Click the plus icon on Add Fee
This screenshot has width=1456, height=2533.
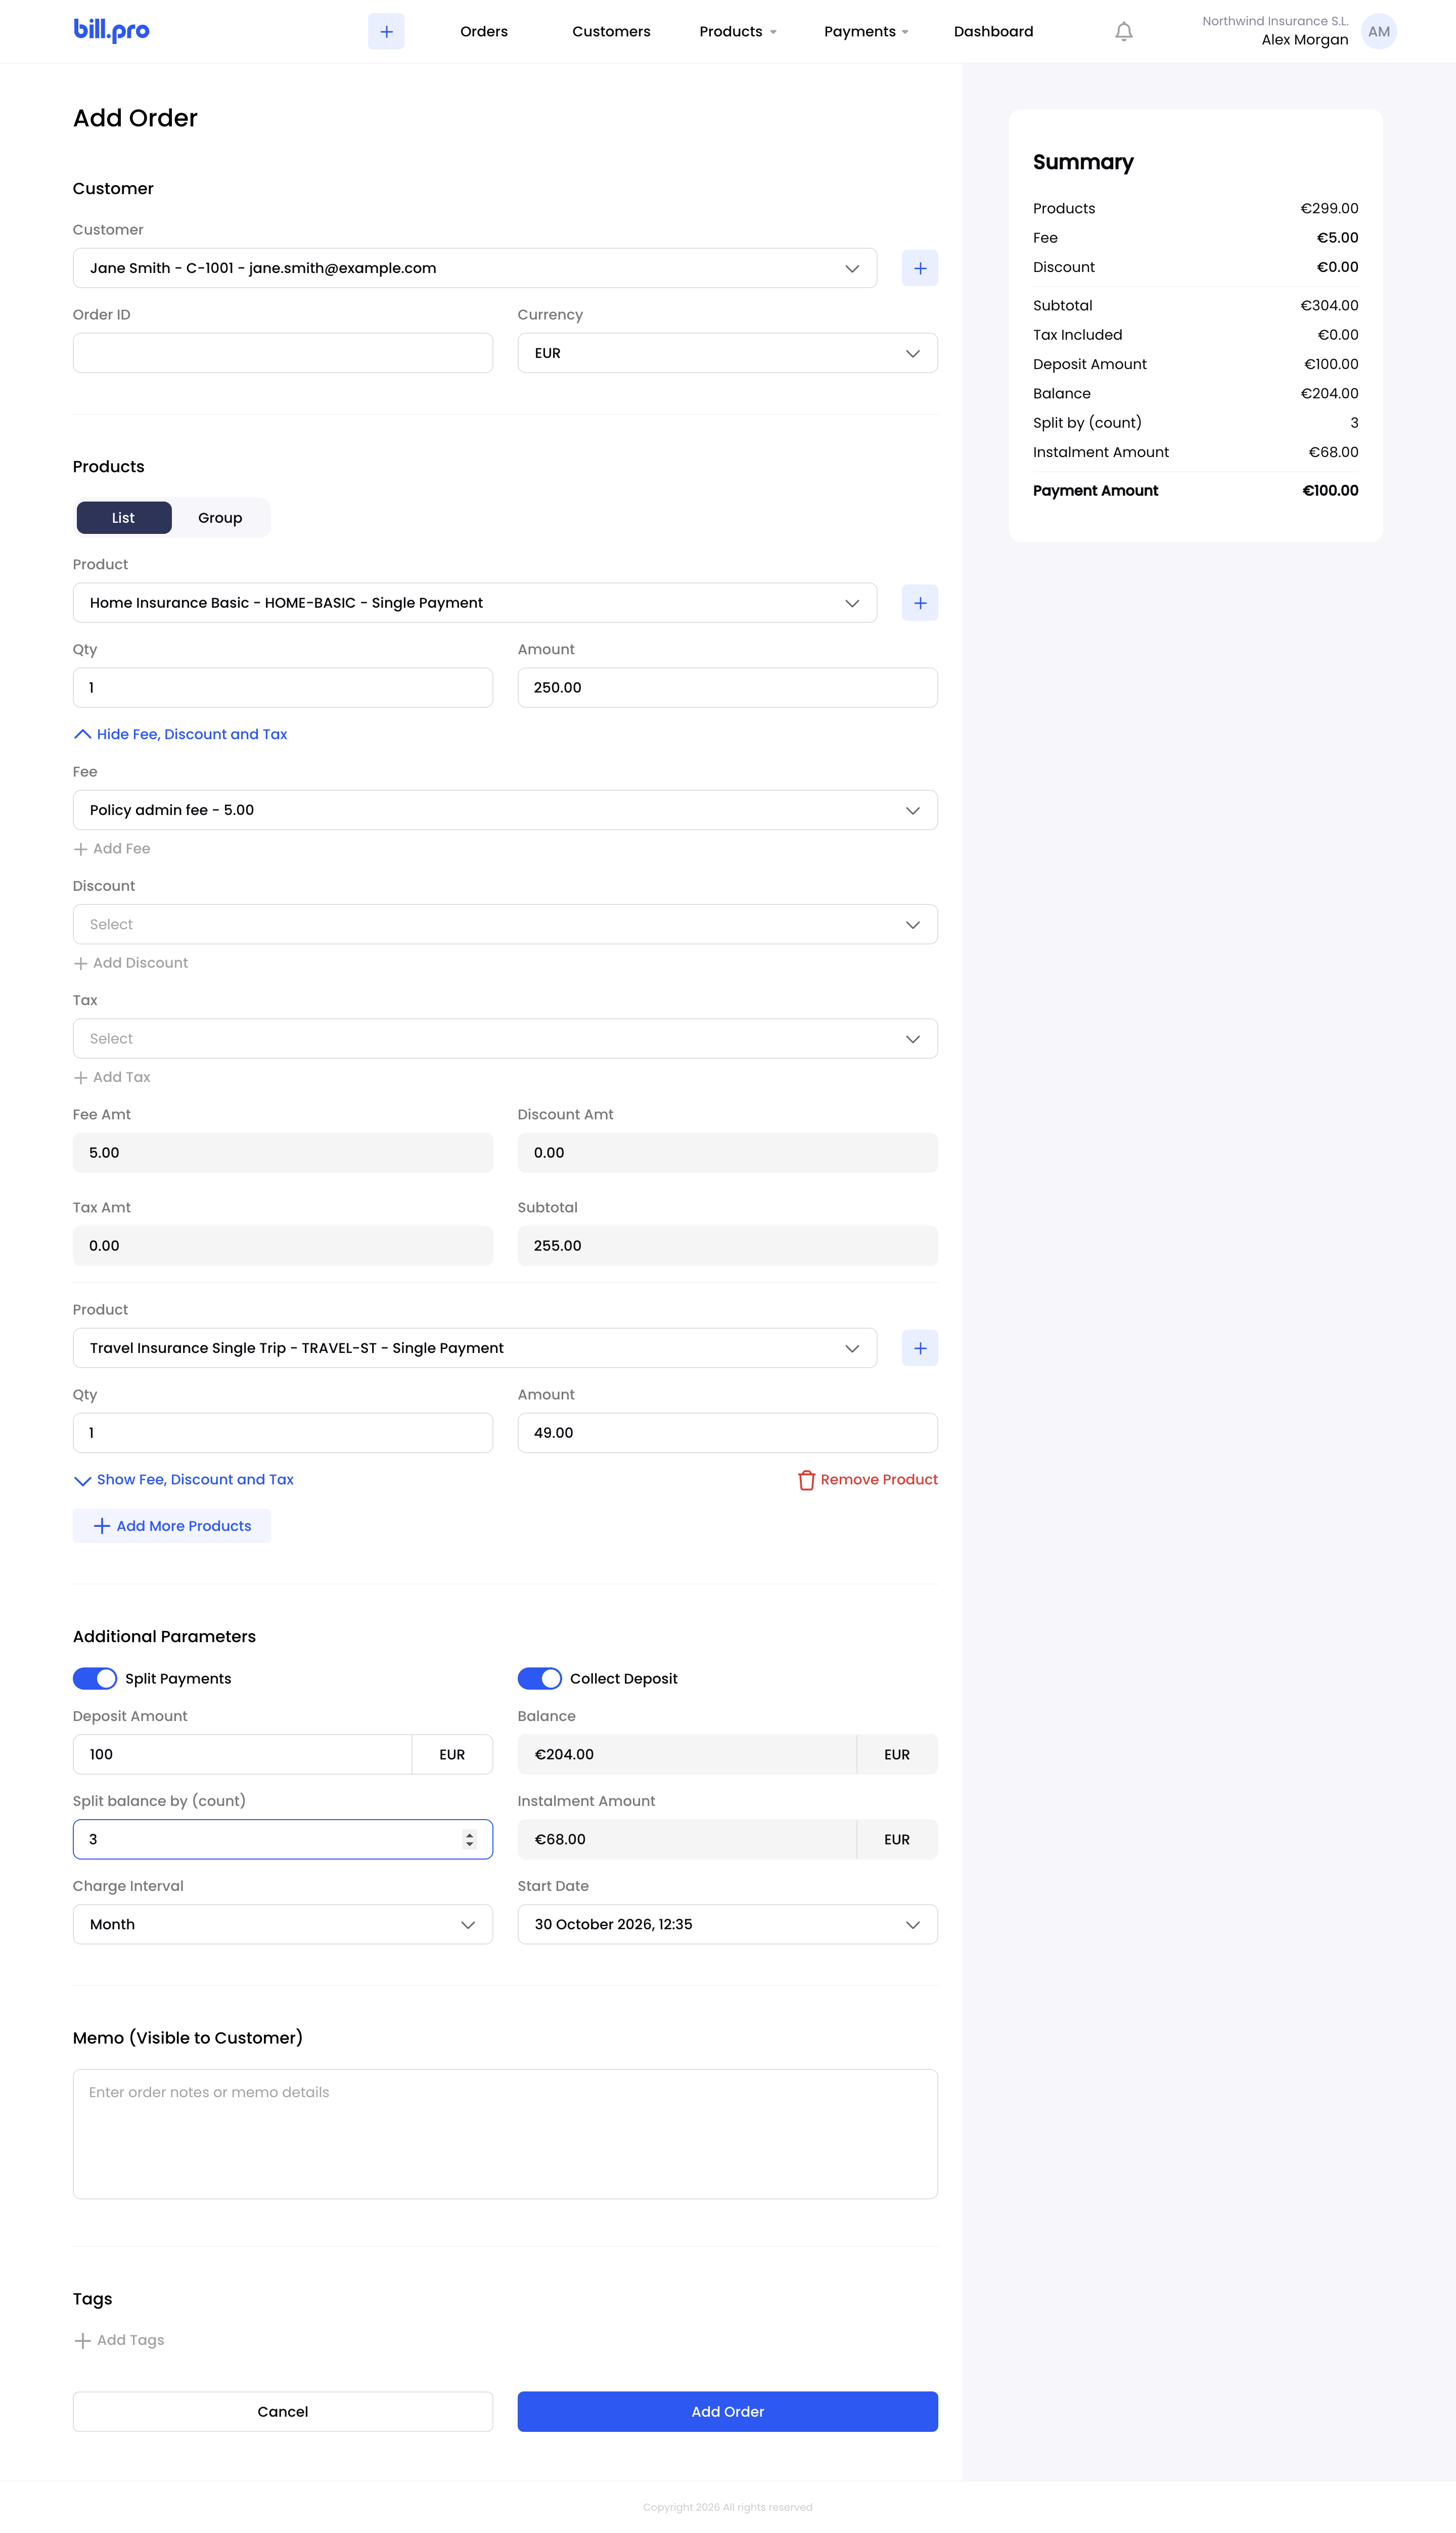click(81, 849)
